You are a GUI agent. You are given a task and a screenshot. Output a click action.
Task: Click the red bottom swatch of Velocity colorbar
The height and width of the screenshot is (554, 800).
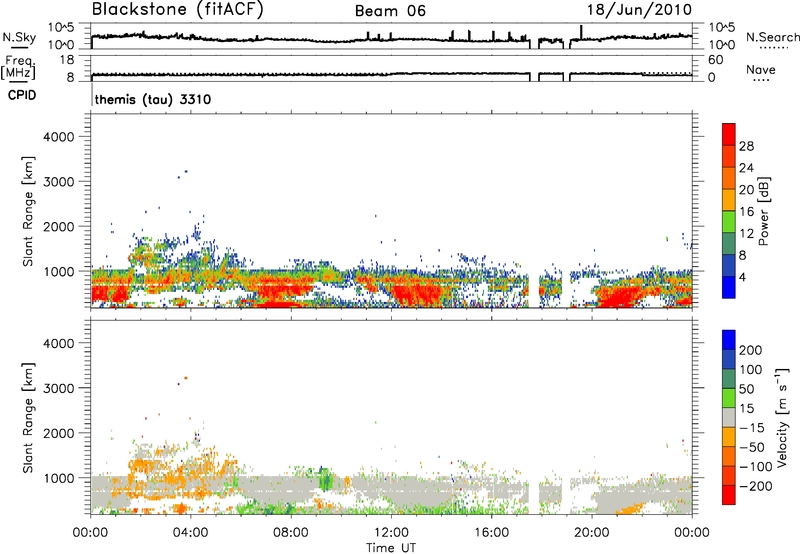(729, 495)
